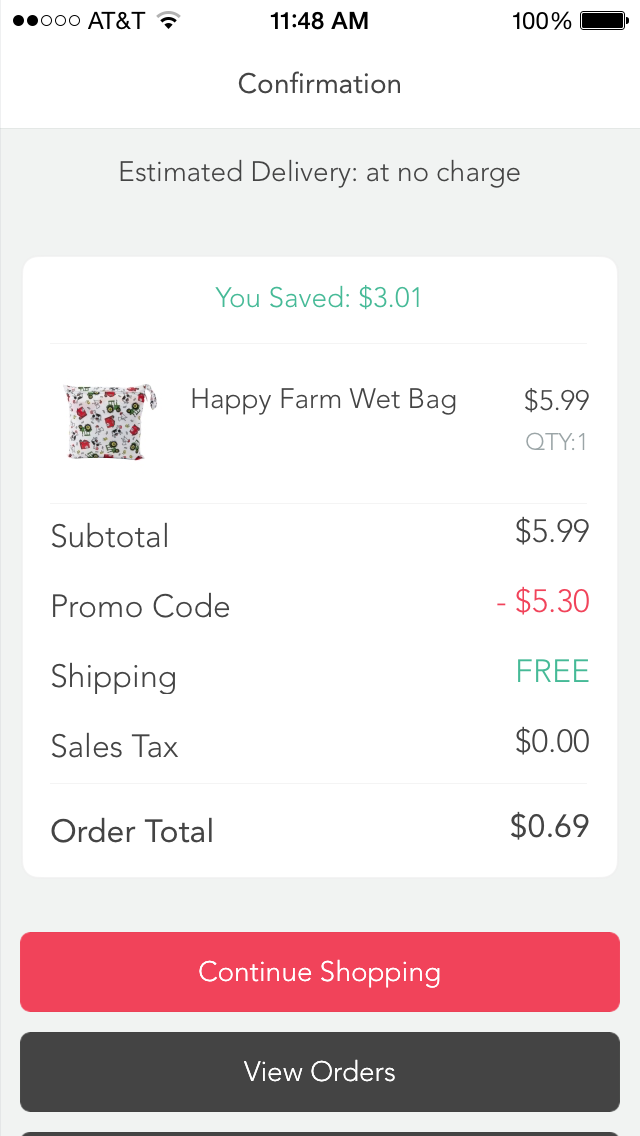
Task: Tap the Order Total amount $0.69
Action: click(x=549, y=826)
